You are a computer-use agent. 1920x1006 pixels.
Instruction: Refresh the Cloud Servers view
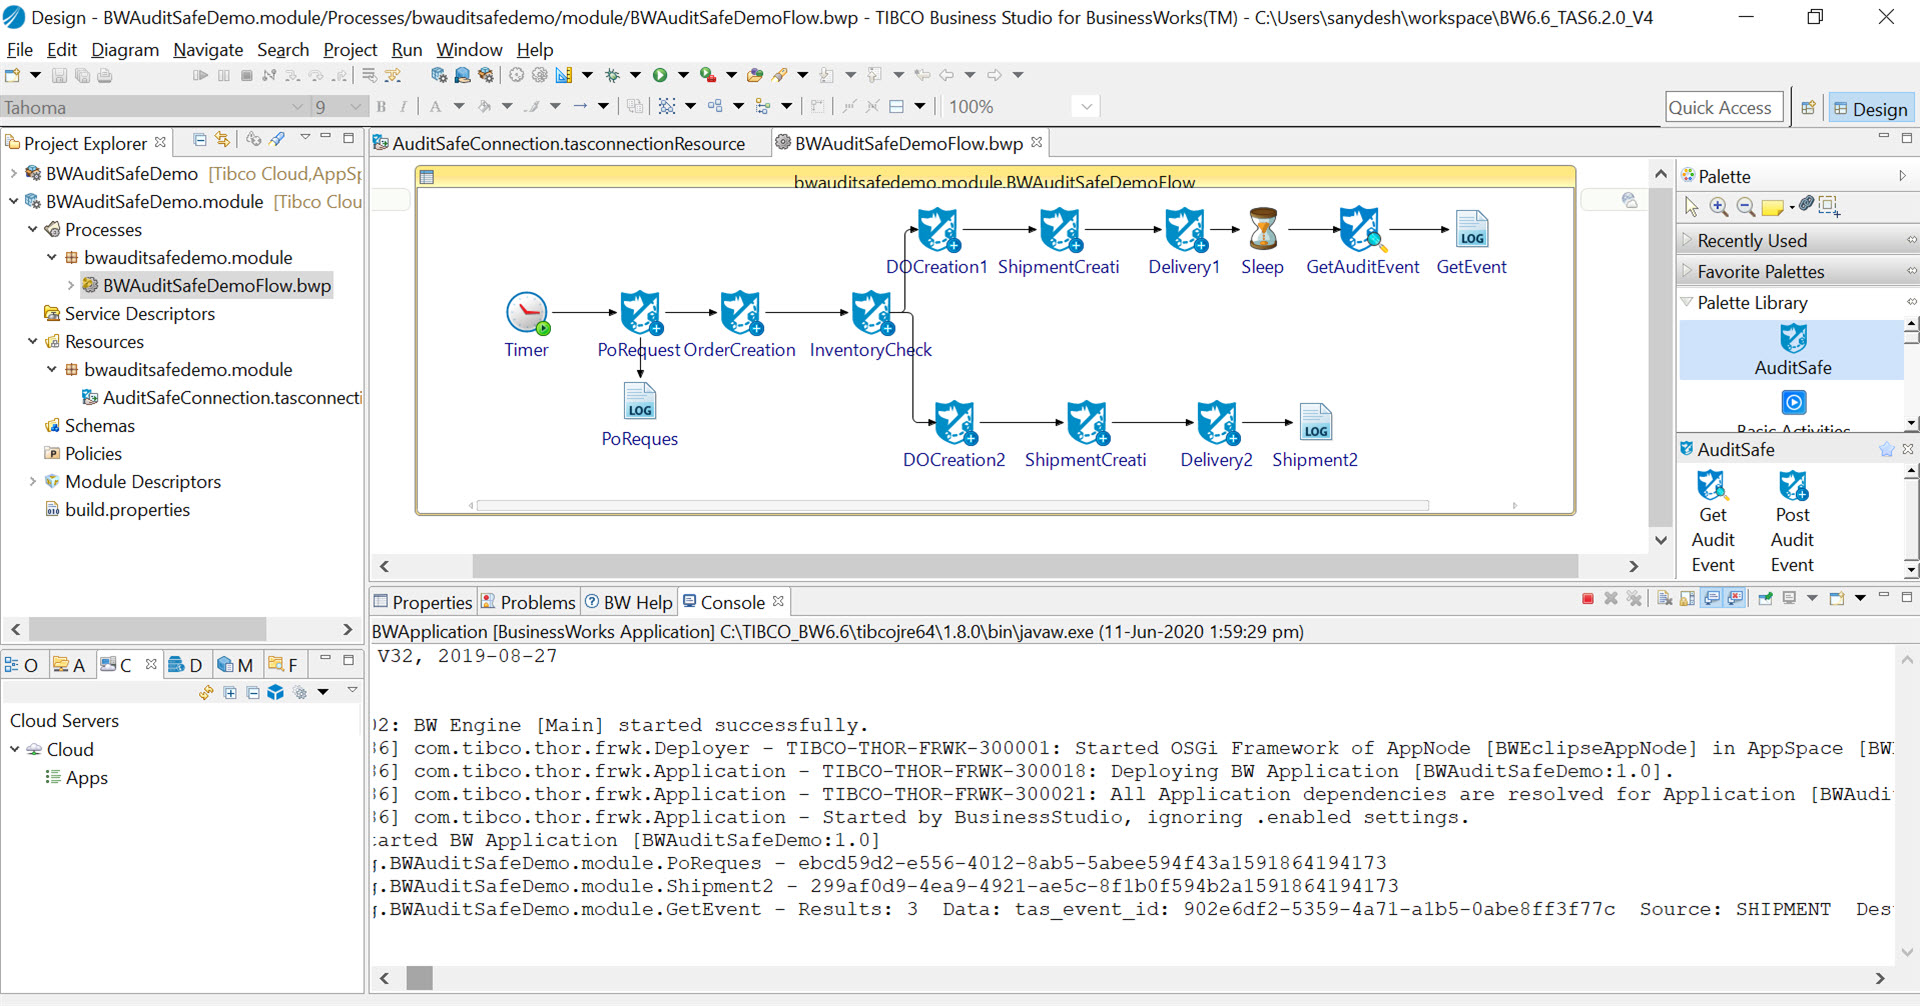[x=206, y=692]
